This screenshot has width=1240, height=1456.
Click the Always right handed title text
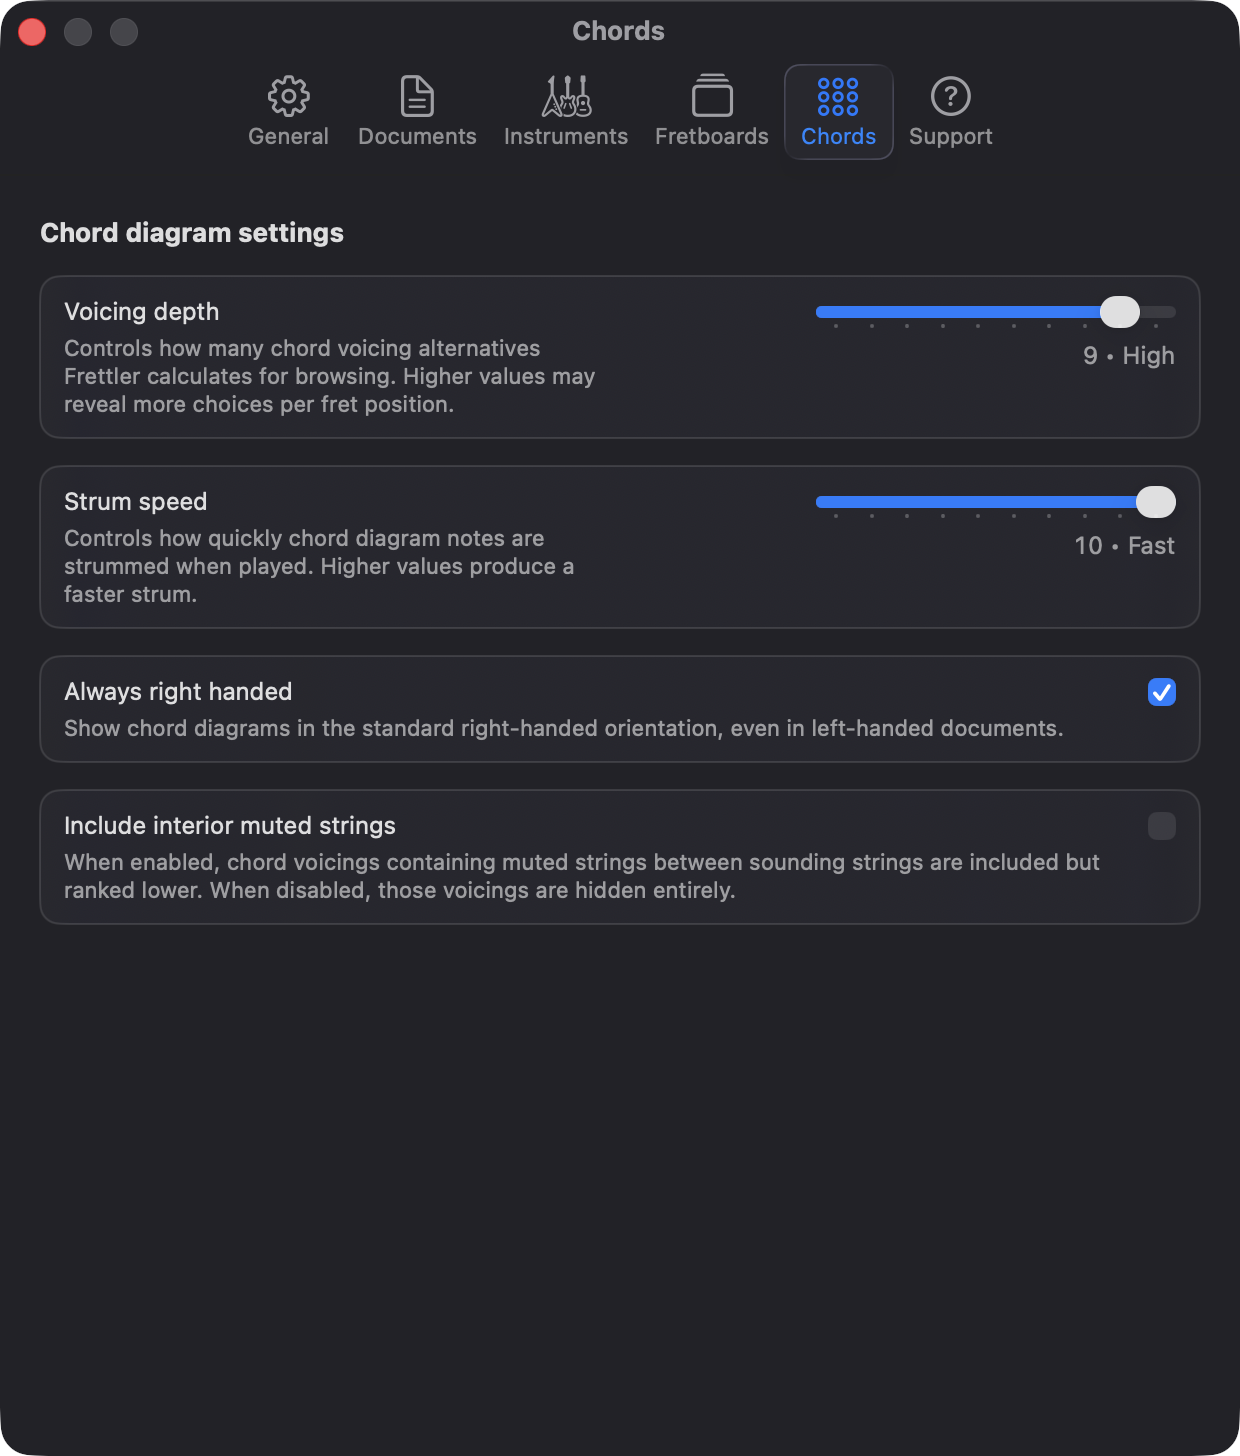coord(178,692)
